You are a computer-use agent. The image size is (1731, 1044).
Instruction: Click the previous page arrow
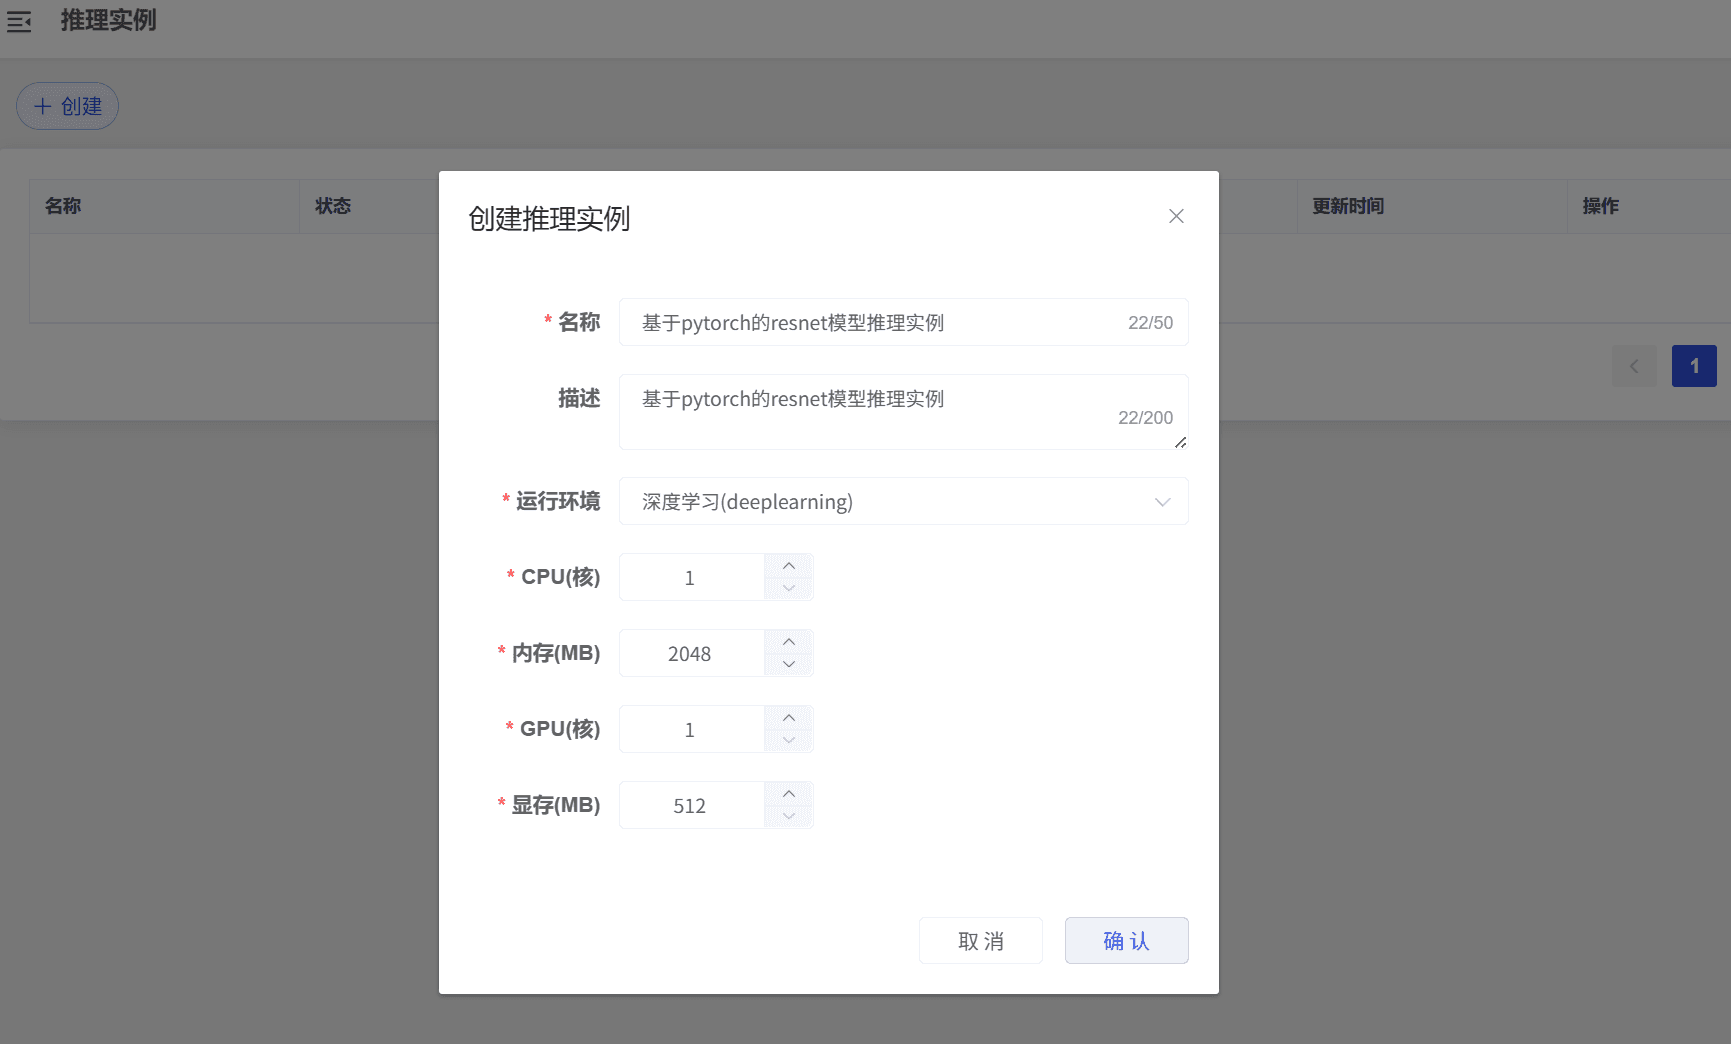[x=1633, y=366]
